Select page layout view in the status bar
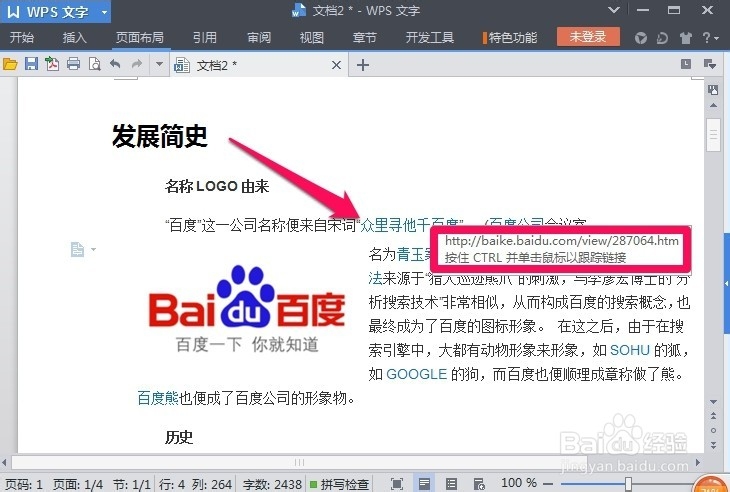 pos(424,484)
